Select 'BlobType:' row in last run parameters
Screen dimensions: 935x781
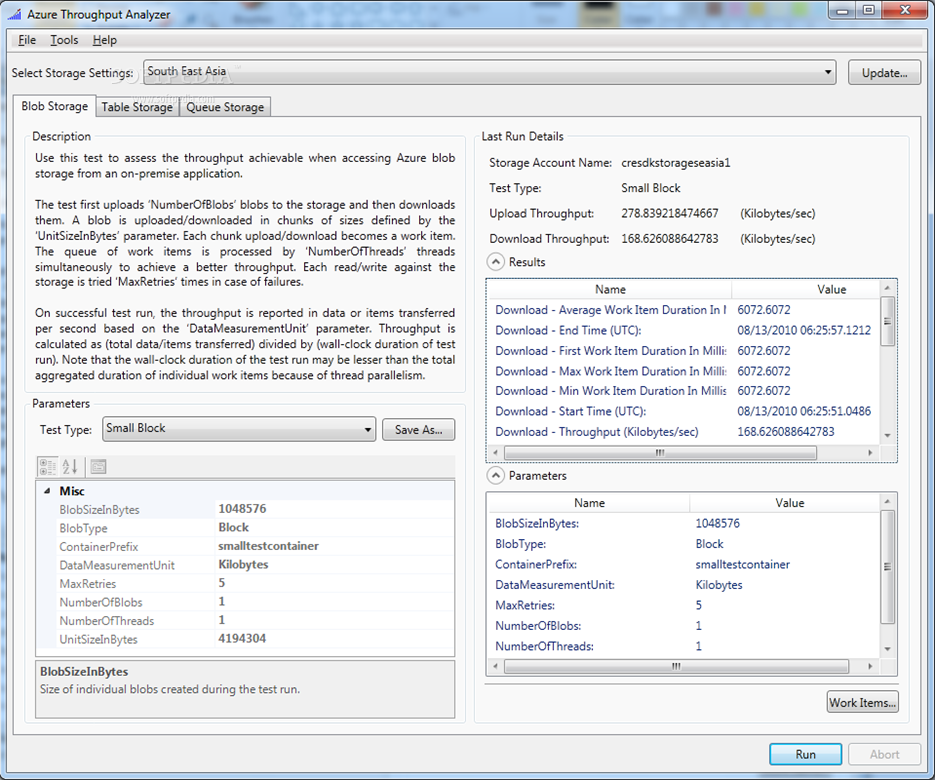(684, 544)
